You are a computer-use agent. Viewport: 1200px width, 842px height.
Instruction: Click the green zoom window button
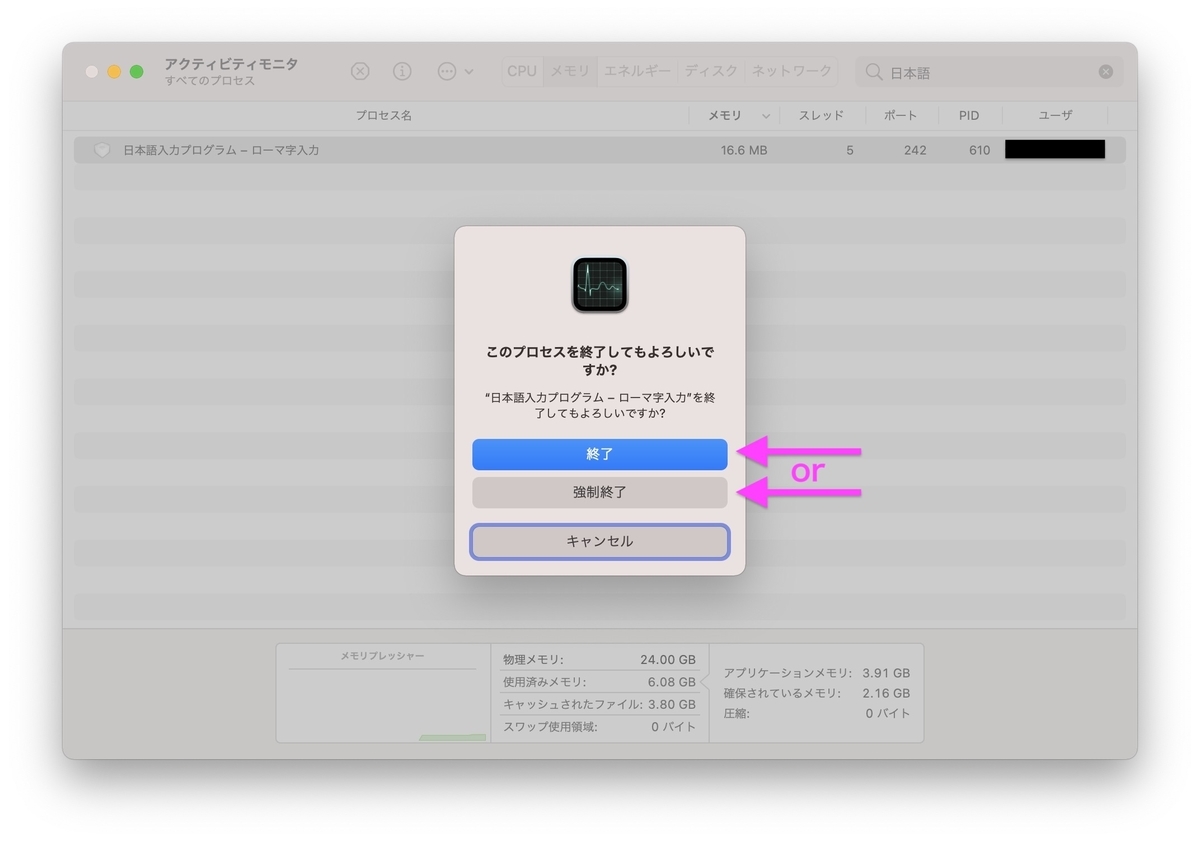click(x=137, y=72)
